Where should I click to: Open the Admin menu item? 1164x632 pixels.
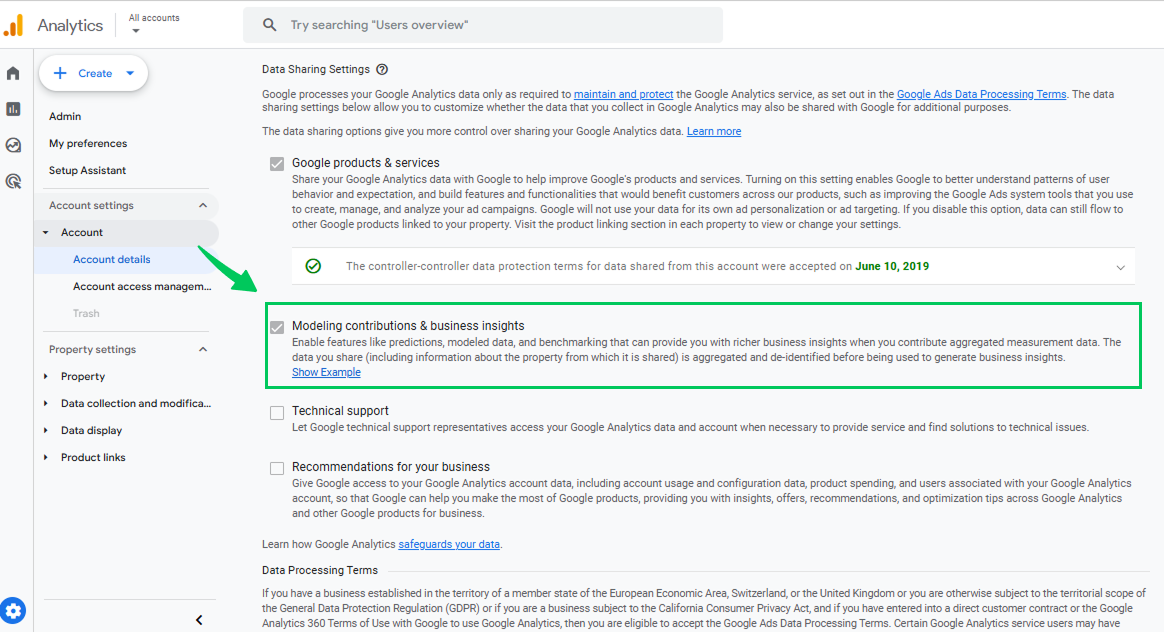tap(65, 116)
